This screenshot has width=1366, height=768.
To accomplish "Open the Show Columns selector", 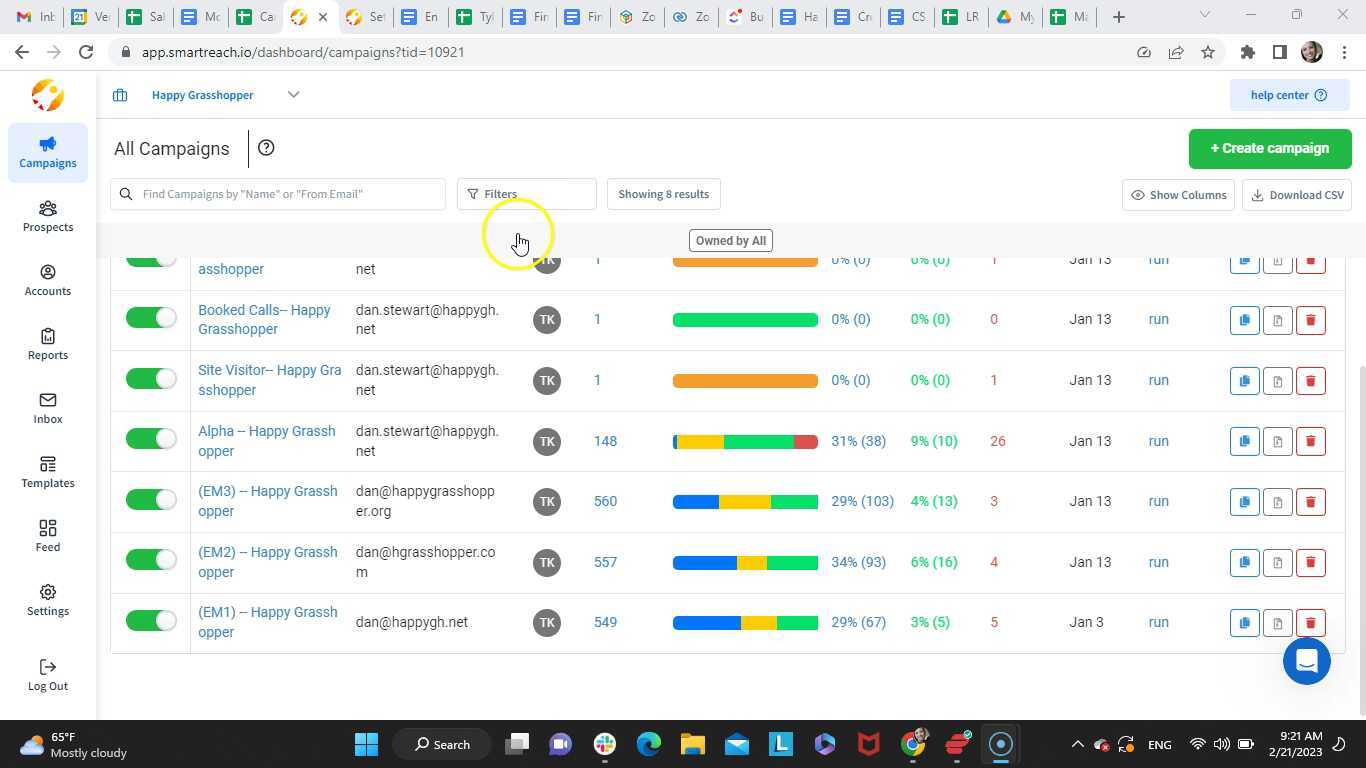I will click(1178, 195).
